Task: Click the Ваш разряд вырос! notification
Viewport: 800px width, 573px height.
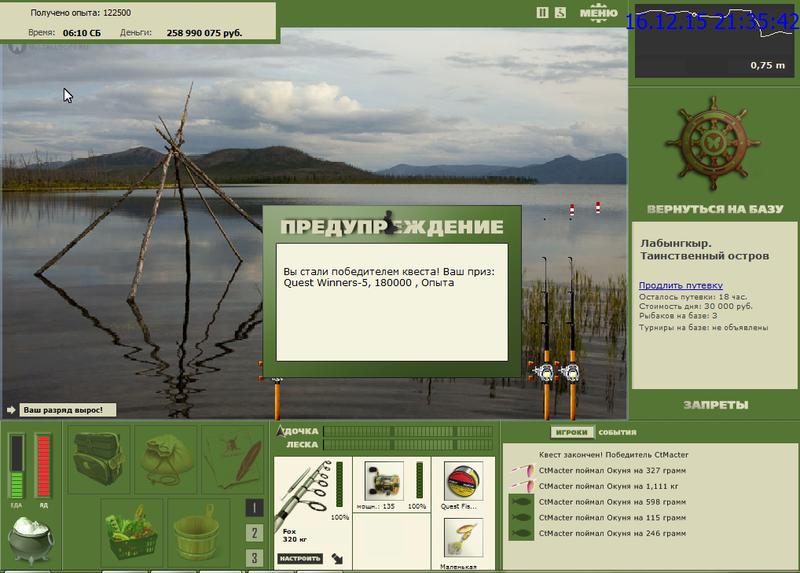Action: (67, 410)
